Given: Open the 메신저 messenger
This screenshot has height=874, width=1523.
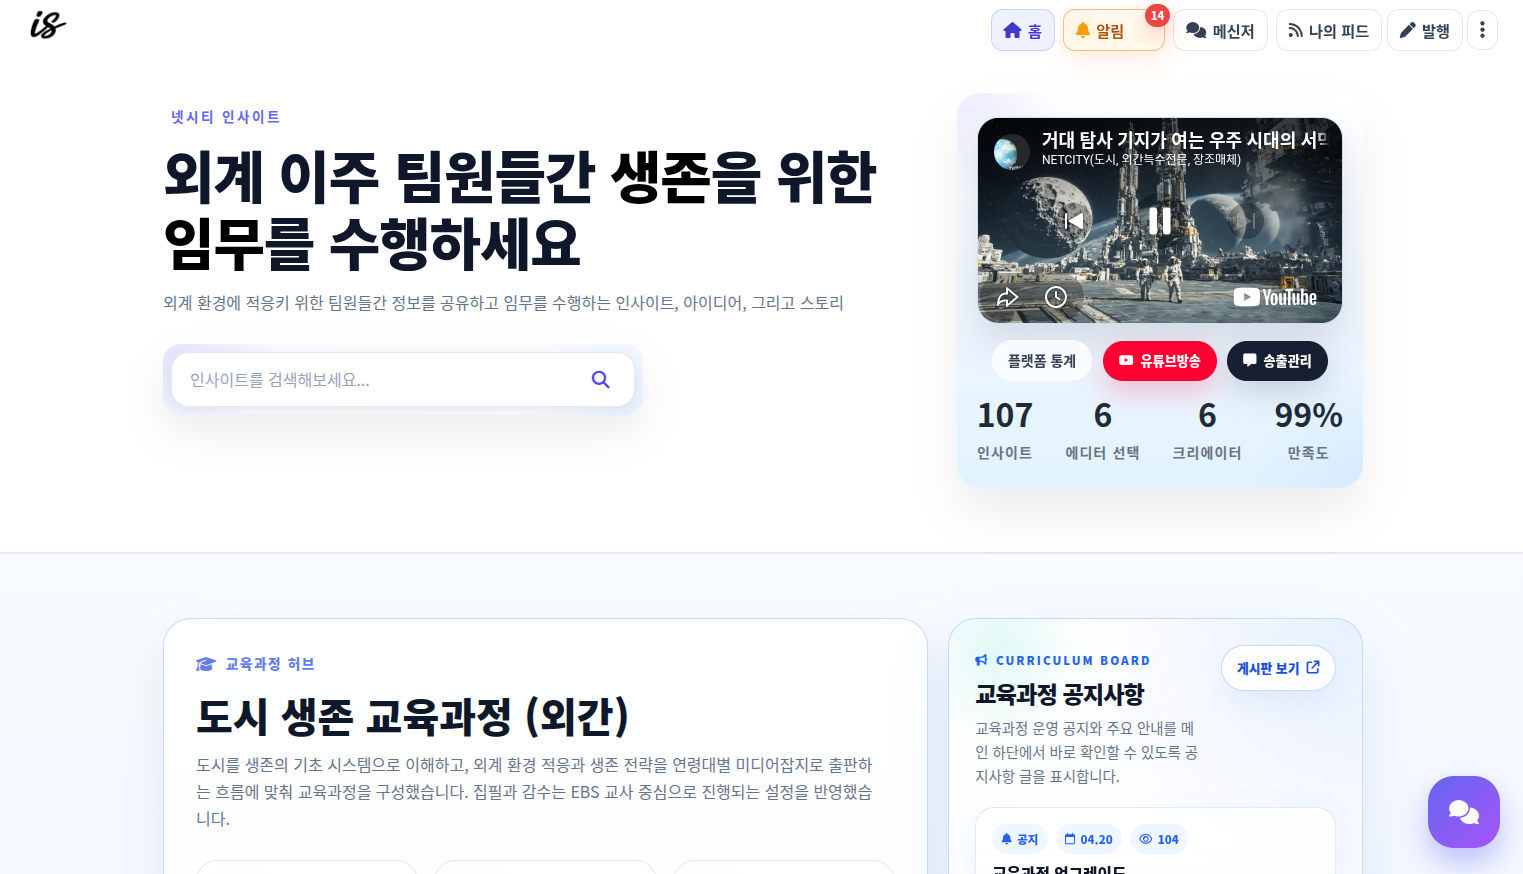Looking at the screenshot, I should pos(1220,31).
